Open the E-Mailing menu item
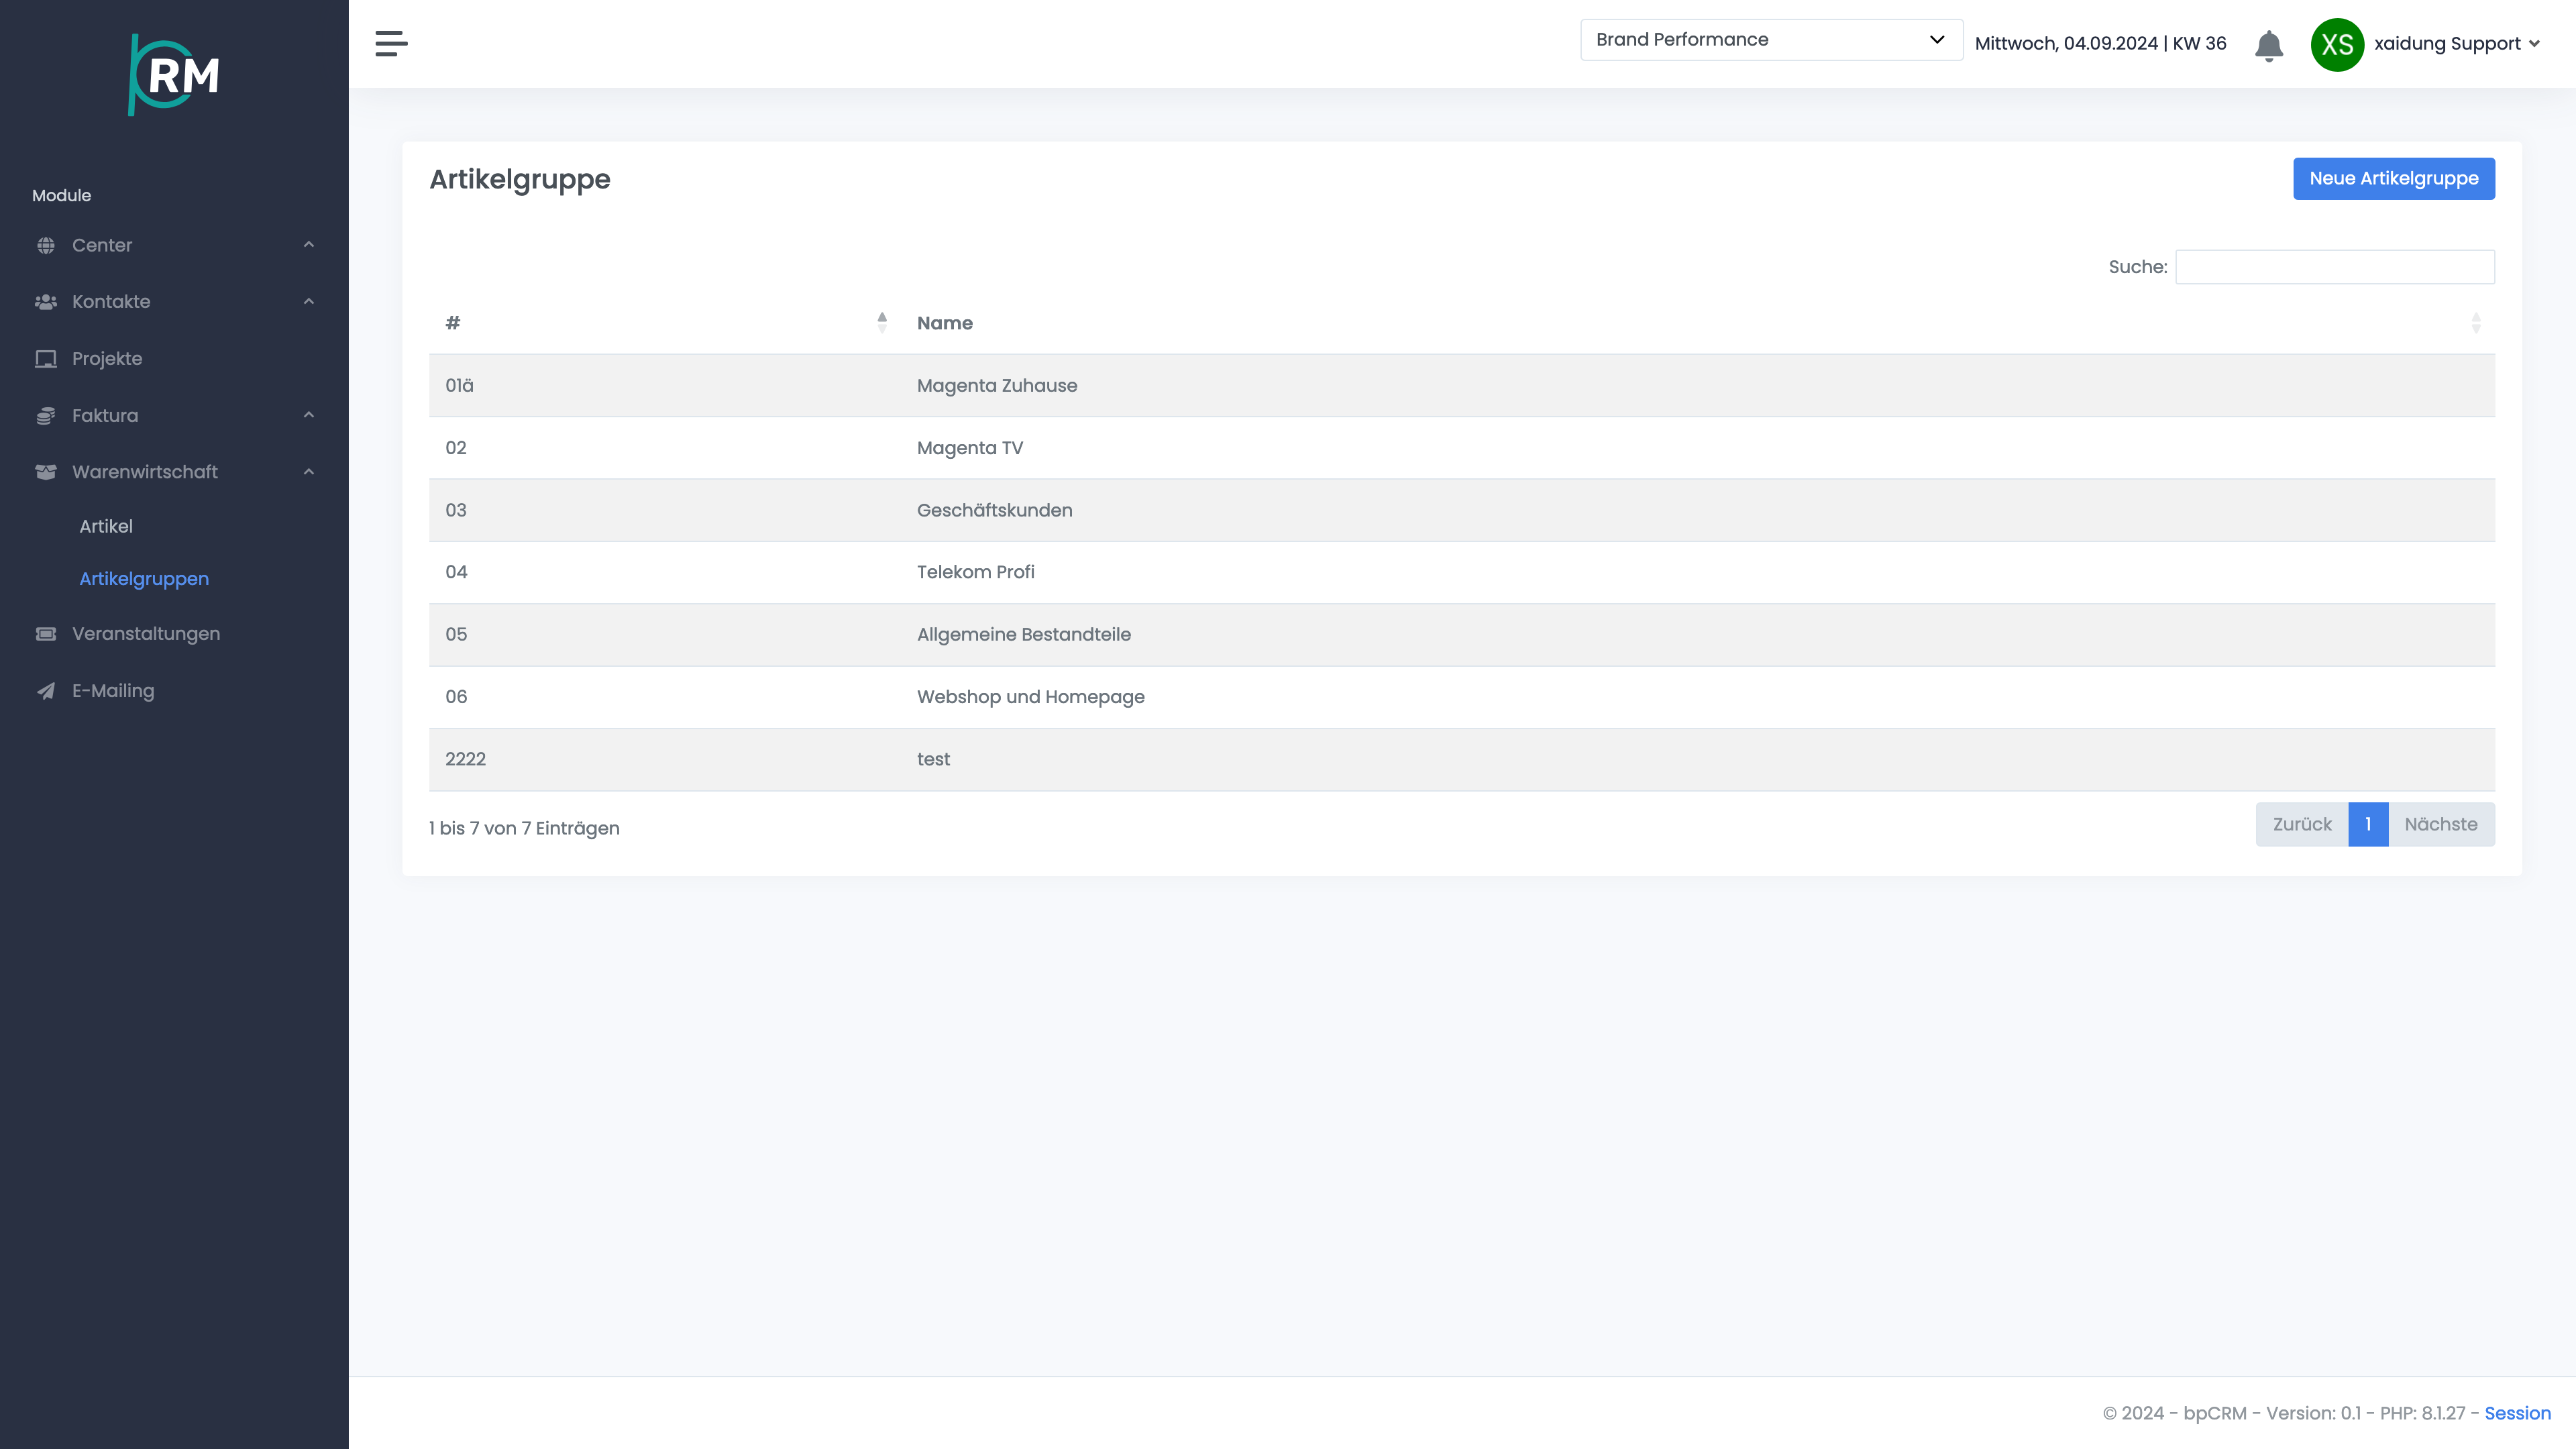This screenshot has height=1449, width=2576. (113, 691)
